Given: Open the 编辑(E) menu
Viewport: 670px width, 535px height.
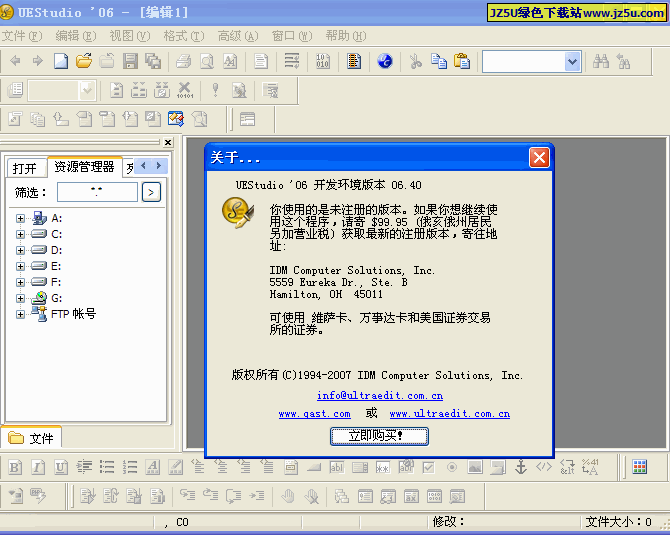Looking at the screenshot, I should tap(76, 36).
